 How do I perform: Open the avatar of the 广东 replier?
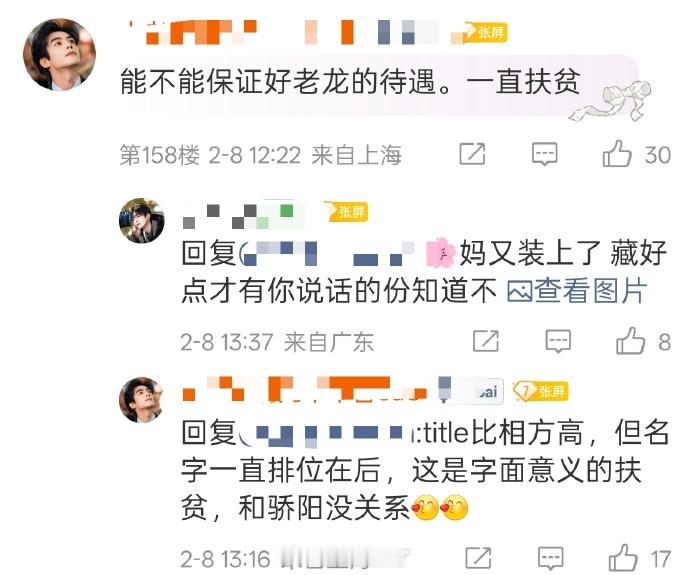(x=142, y=220)
